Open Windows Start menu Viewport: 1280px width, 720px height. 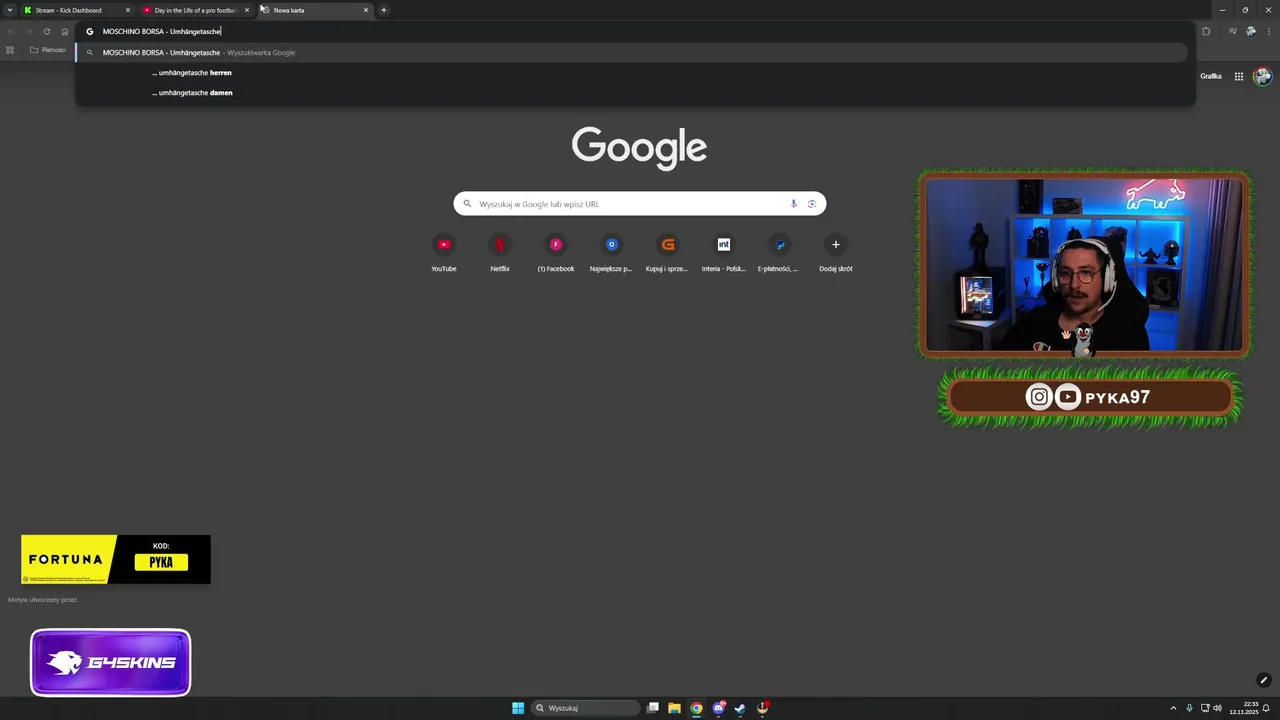518,708
